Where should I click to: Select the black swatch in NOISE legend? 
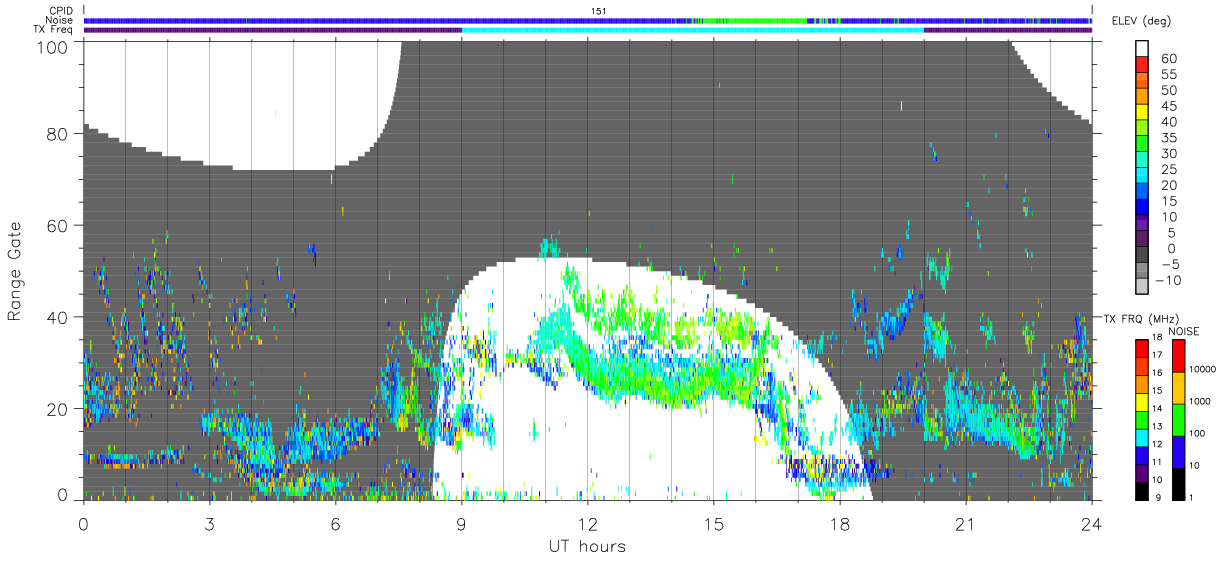pyautogui.click(x=1177, y=483)
